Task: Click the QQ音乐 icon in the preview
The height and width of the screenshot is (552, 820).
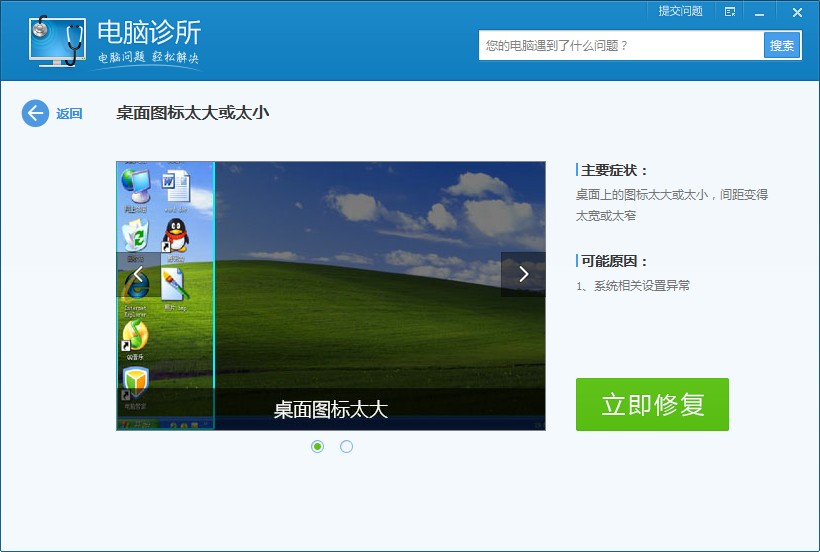Action: [x=135, y=336]
